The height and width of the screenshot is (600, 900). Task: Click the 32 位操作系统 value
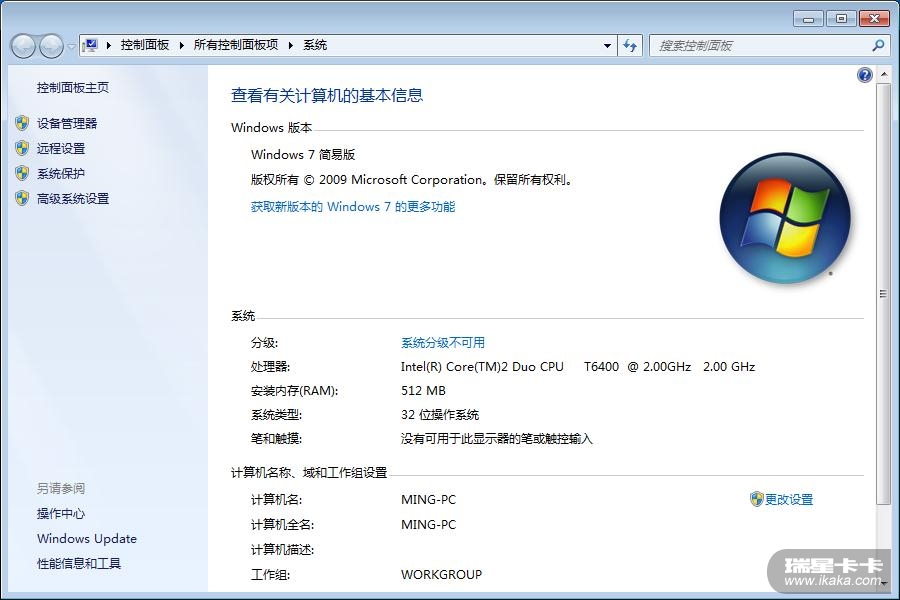(440, 415)
